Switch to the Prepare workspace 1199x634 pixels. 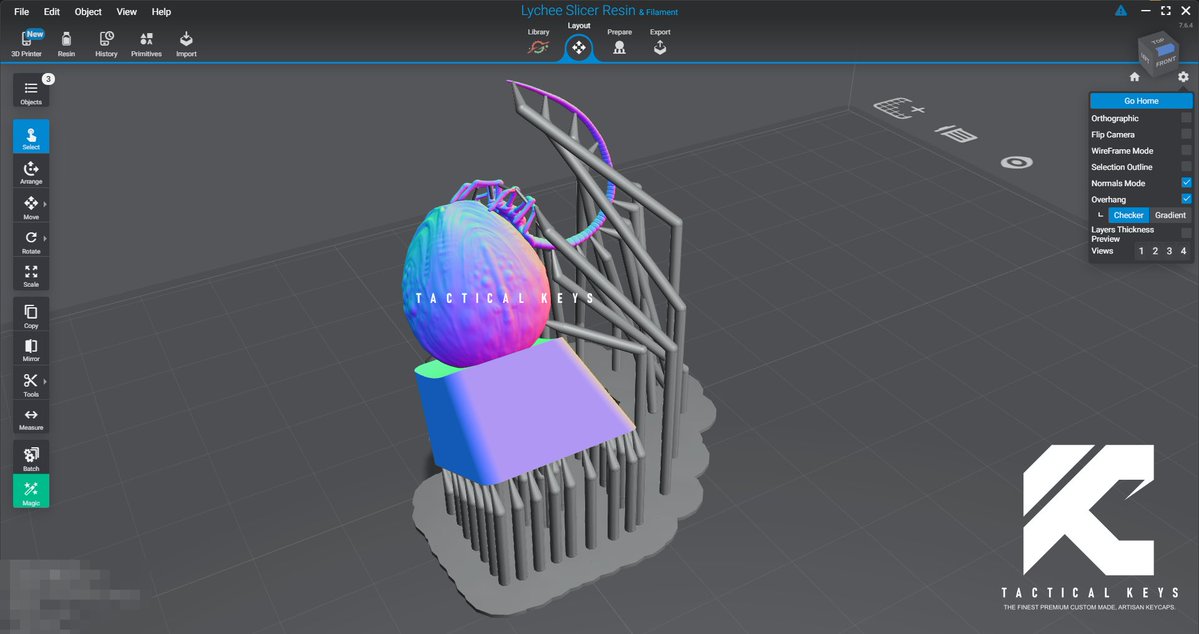click(619, 43)
